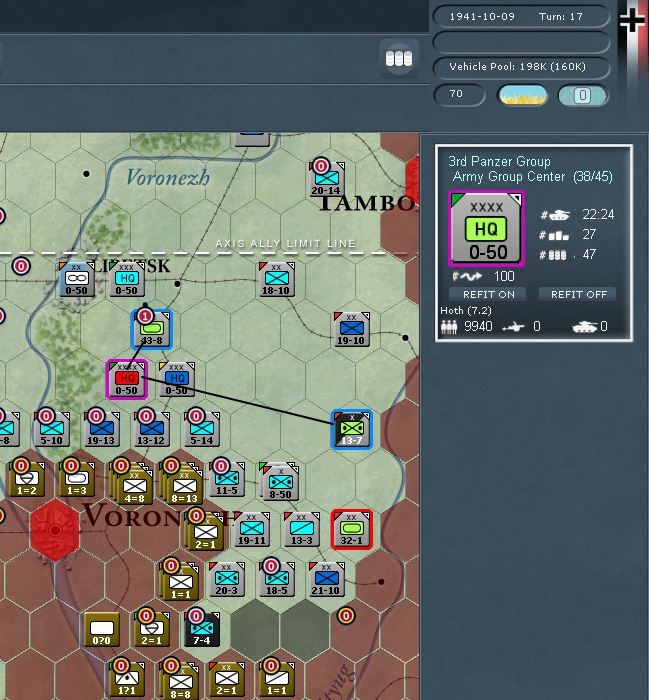Select the 18-10 infantry division counter
The width and height of the screenshot is (649, 700).
tap(277, 279)
